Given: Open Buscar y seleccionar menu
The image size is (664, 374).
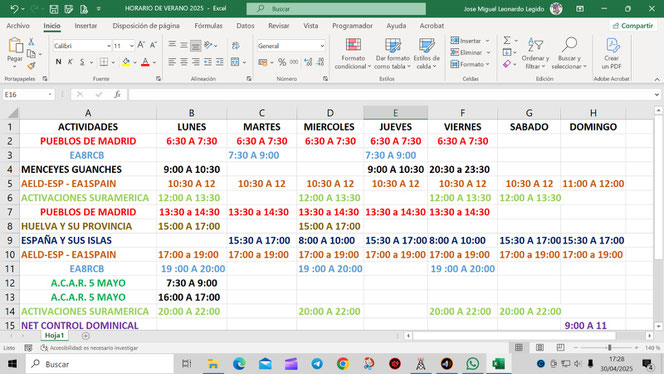Looking at the screenshot, I should 569,53.
